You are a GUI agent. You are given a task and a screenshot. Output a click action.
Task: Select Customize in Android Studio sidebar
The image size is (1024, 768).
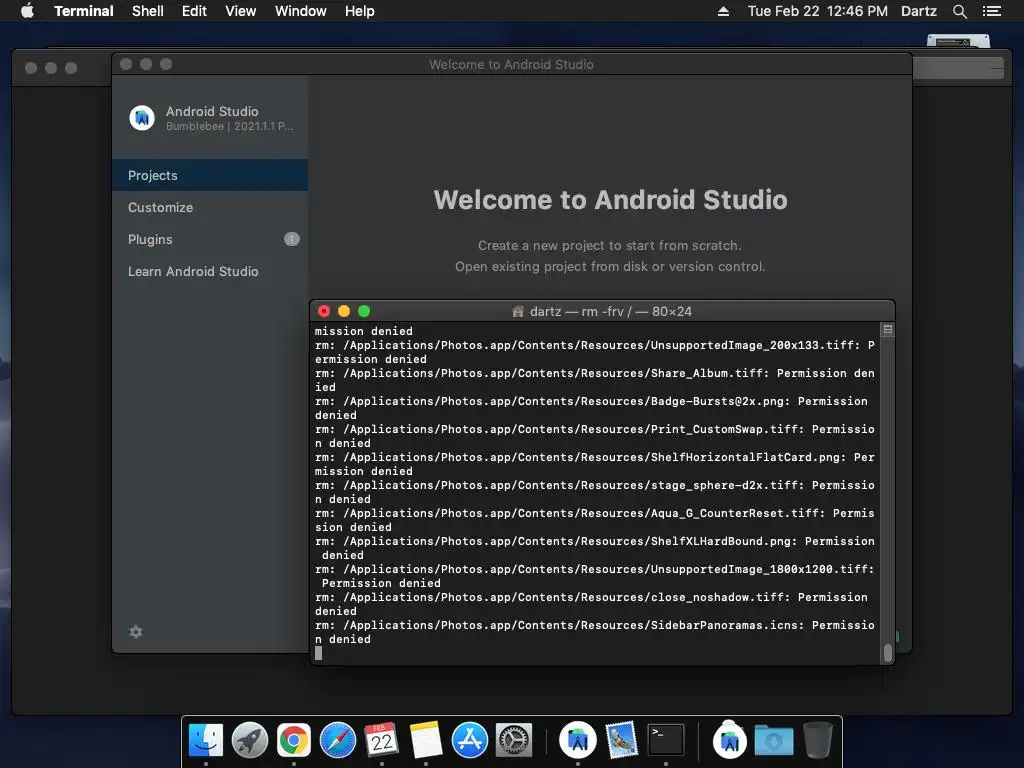click(210, 207)
